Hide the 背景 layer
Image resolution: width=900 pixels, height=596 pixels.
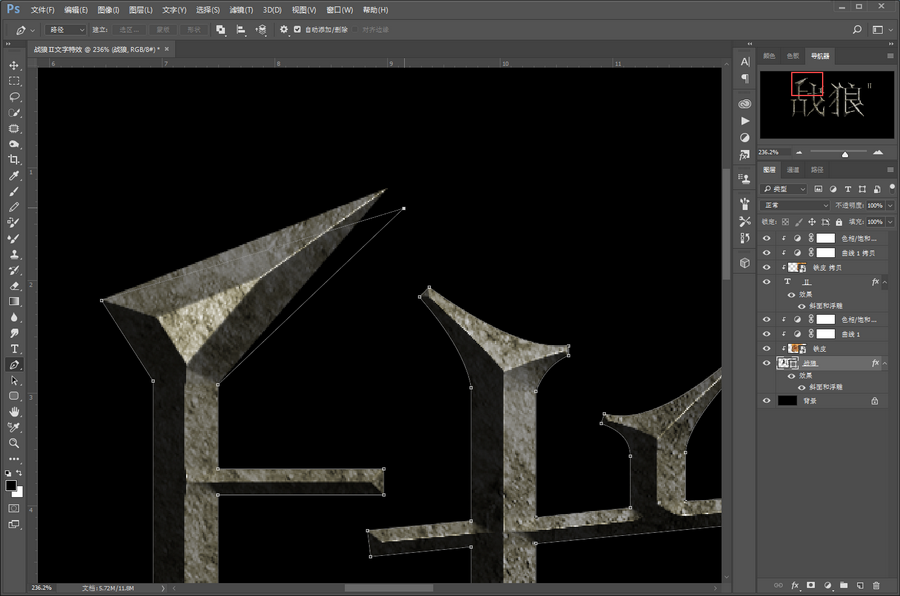pos(767,400)
